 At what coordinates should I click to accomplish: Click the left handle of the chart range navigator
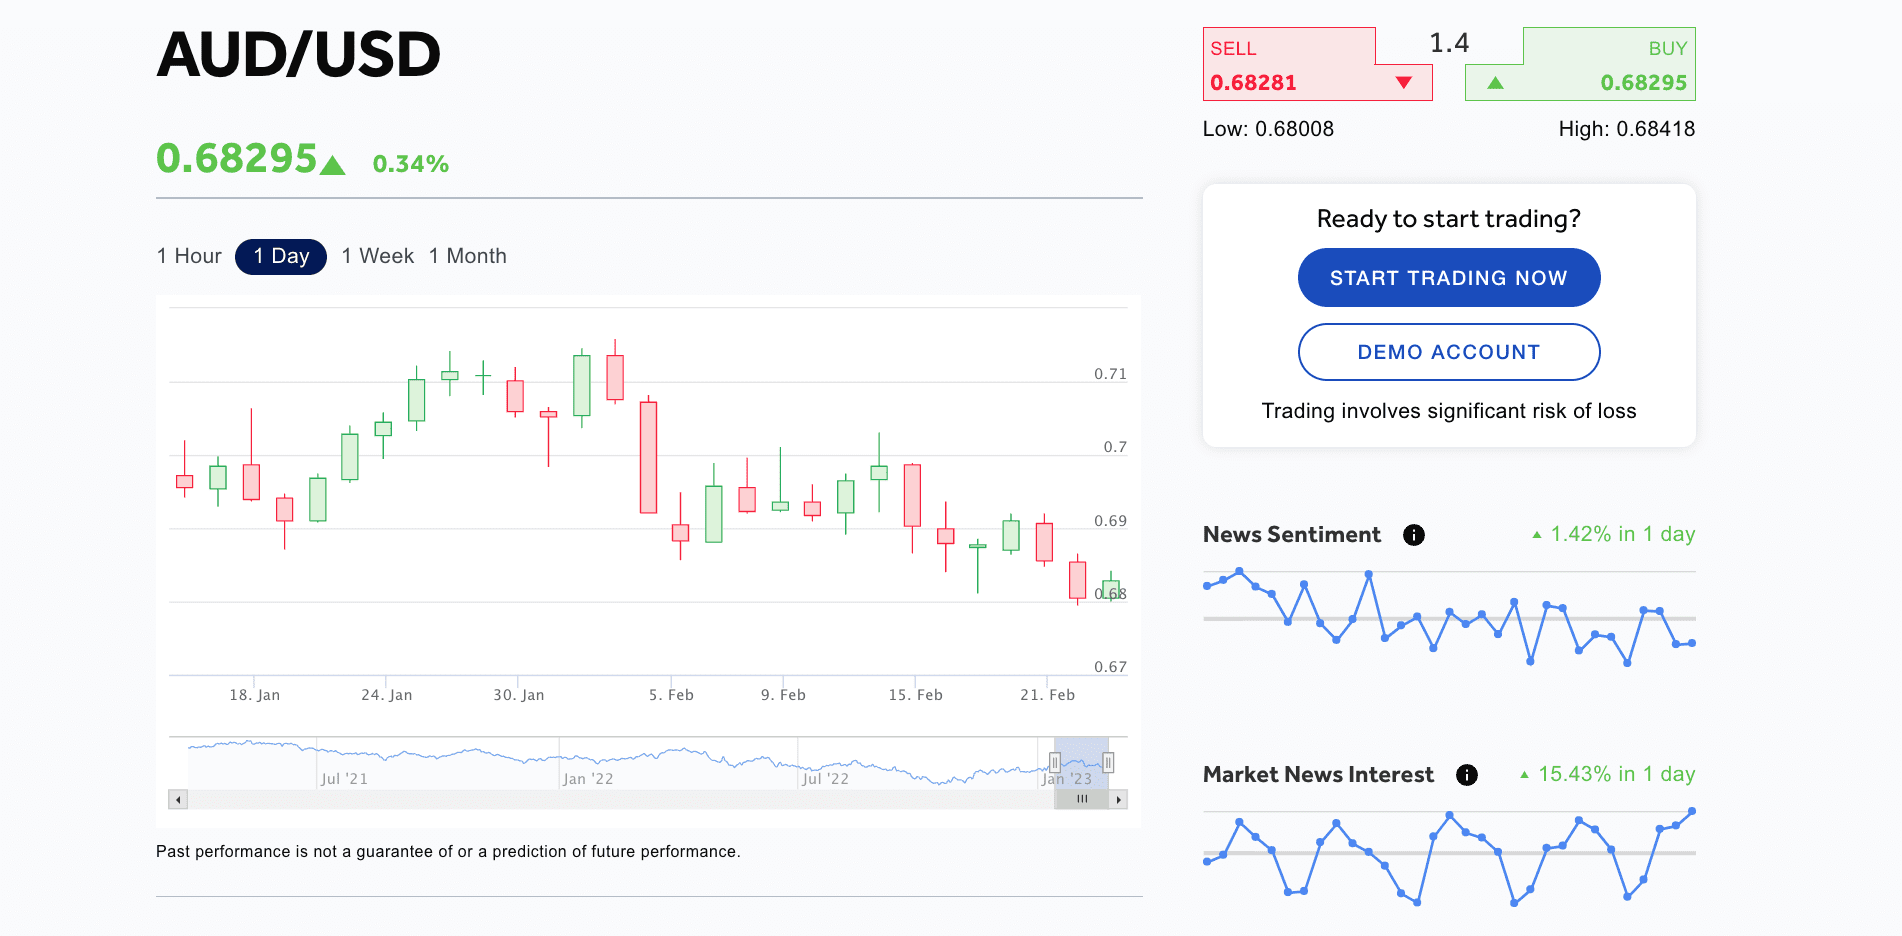(x=1054, y=763)
